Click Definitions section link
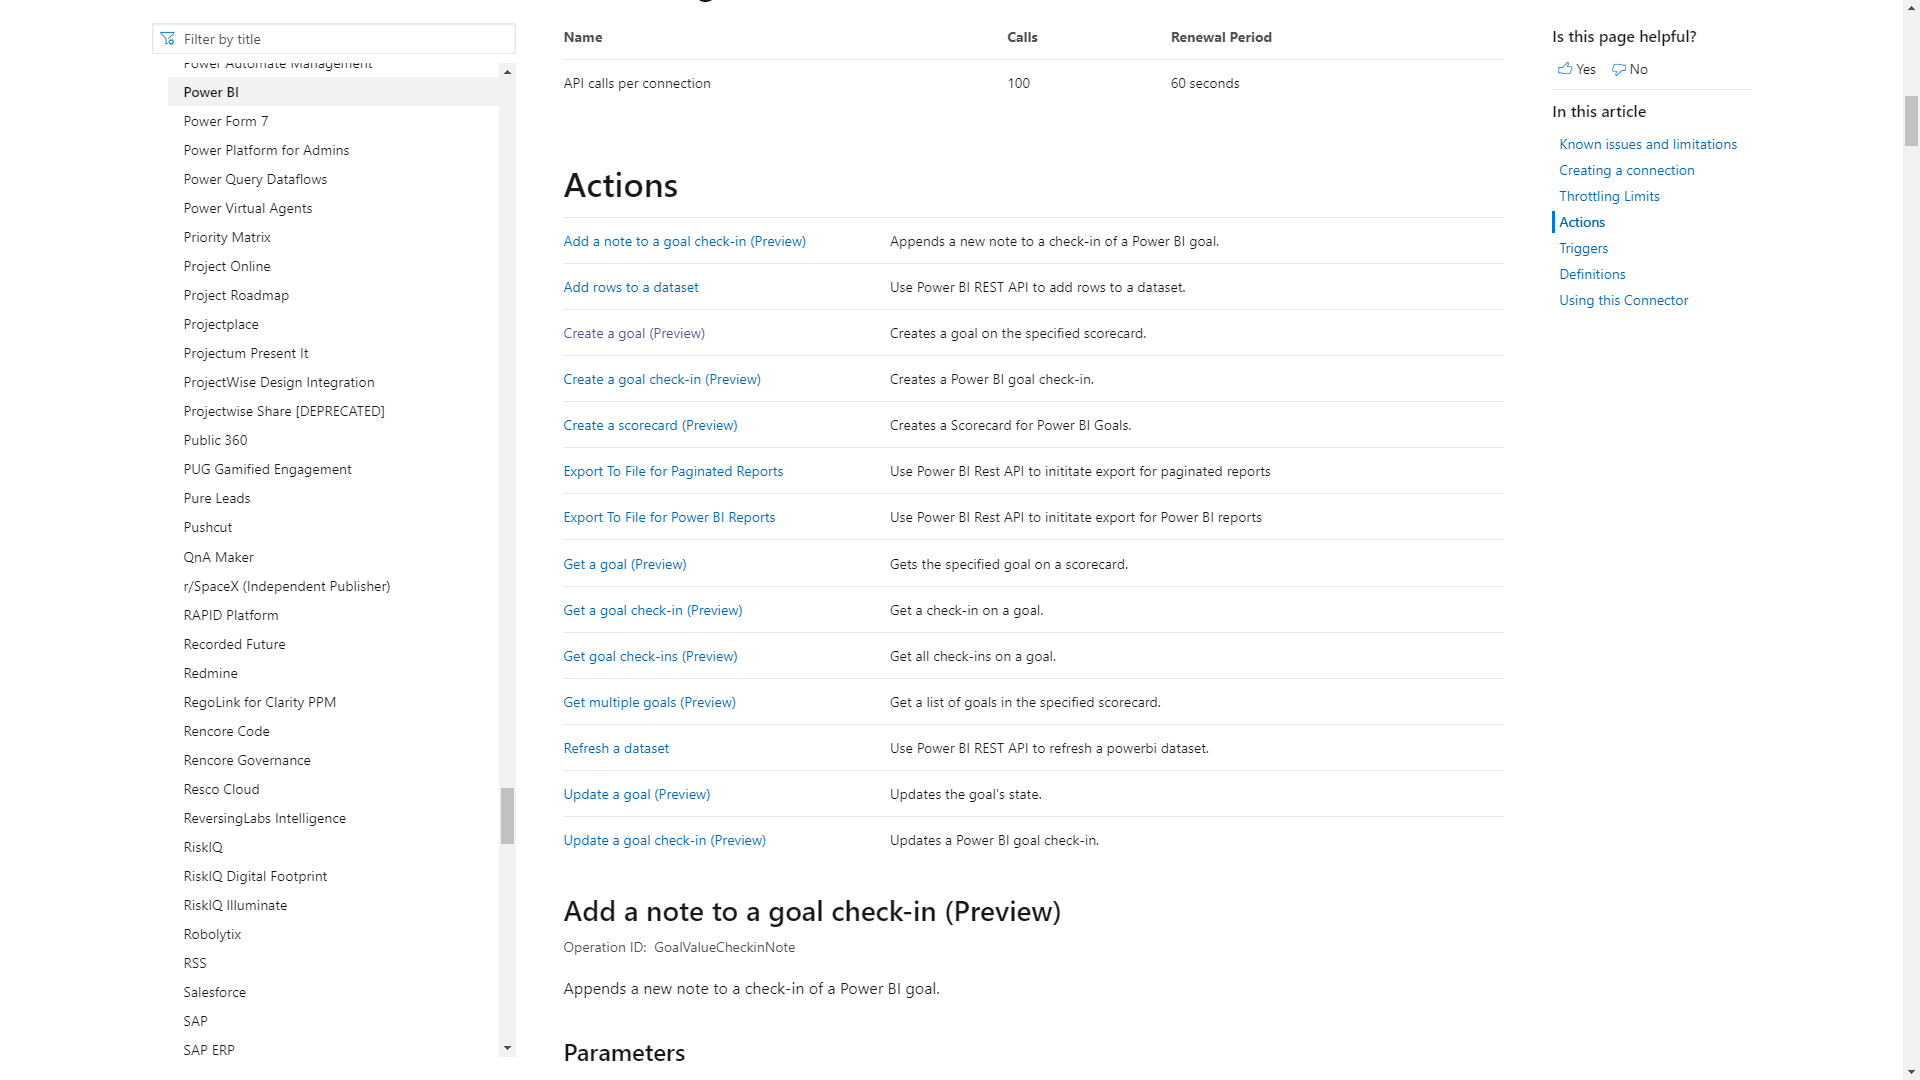 (1593, 274)
